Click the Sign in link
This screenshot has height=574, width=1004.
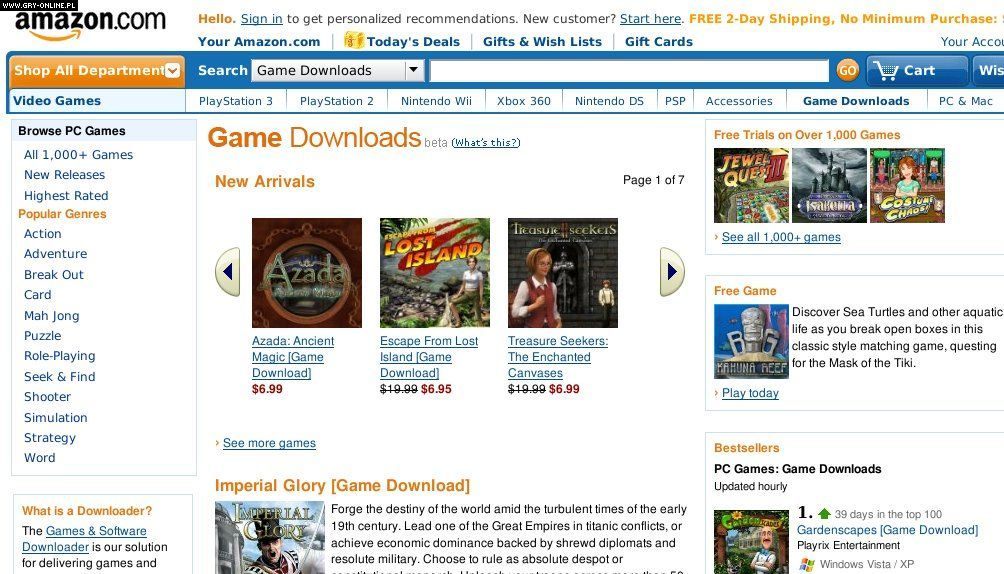click(x=261, y=19)
